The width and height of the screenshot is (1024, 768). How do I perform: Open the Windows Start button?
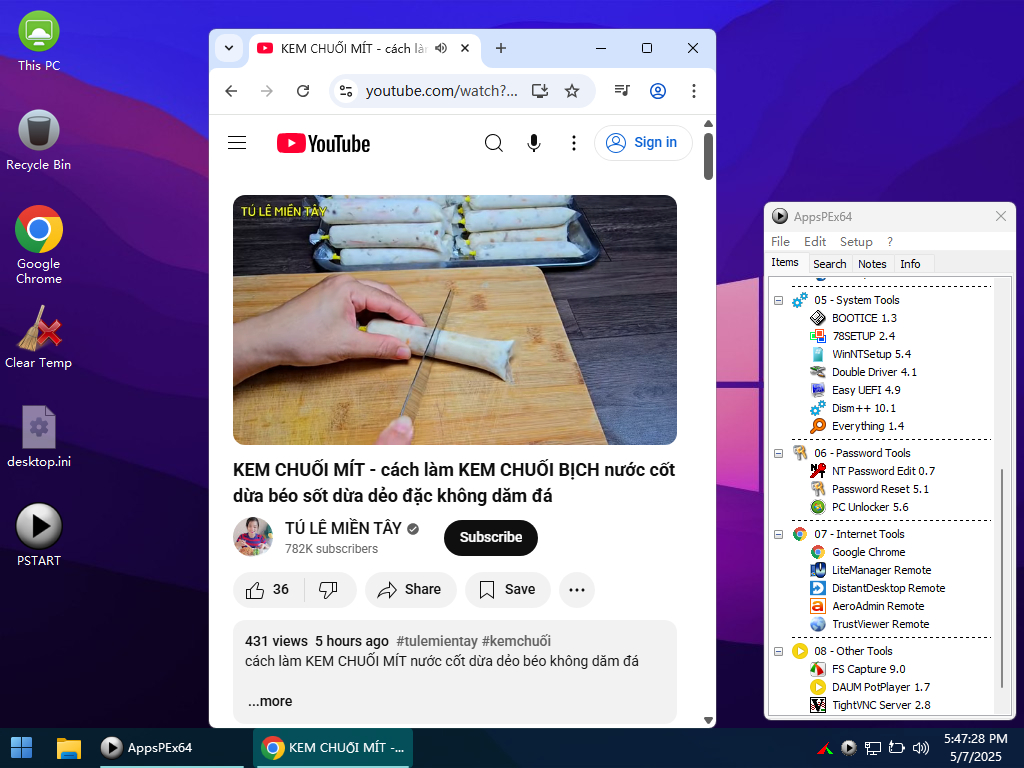pos(22,748)
